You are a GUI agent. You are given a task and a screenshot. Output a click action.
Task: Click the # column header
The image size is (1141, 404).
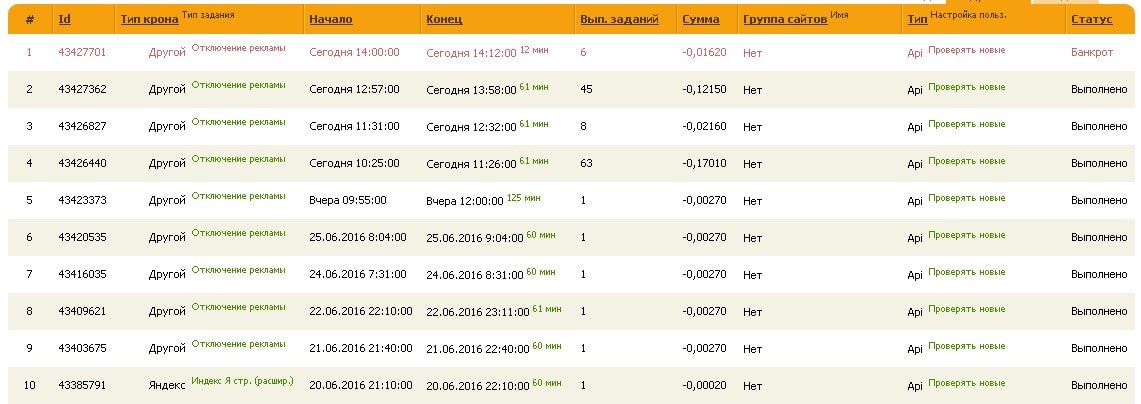[x=30, y=20]
